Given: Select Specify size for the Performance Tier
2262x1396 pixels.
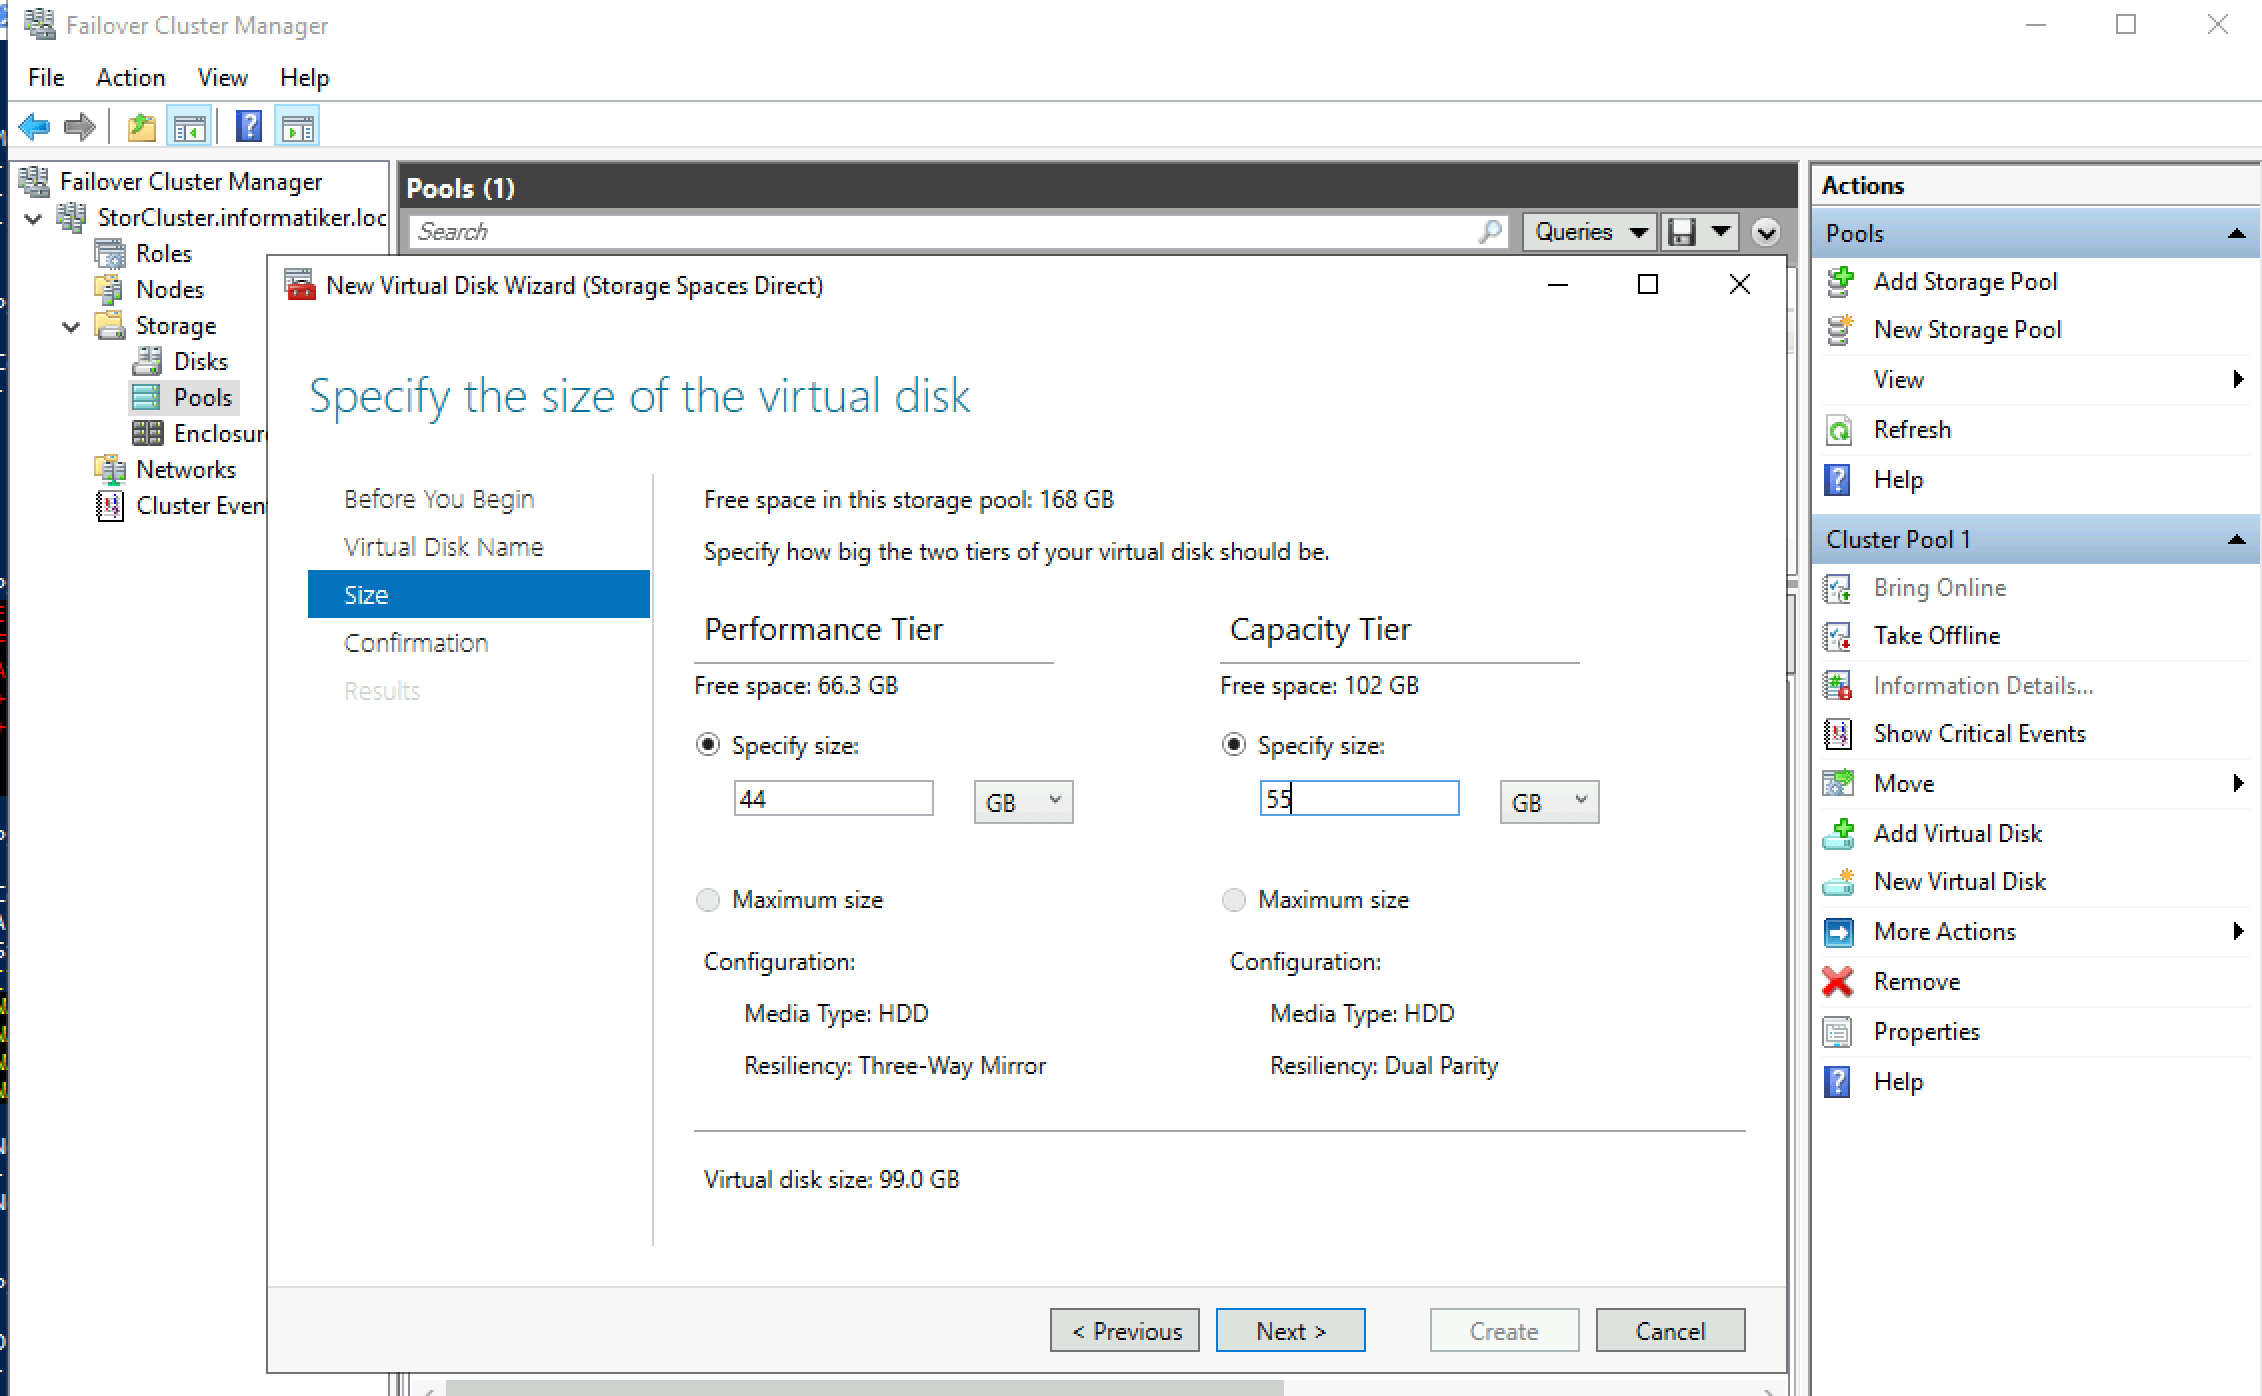Looking at the screenshot, I should tap(709, 745).
